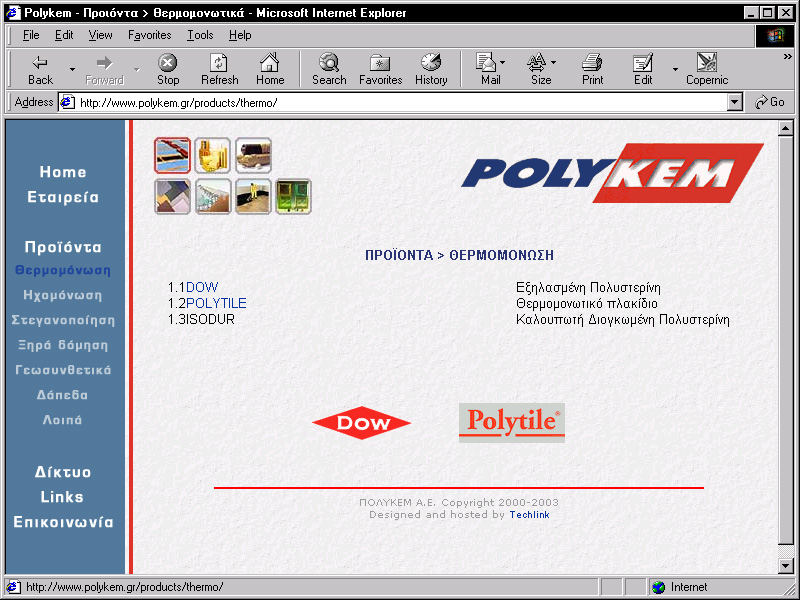Click the yellow insulation rolls thumbnail
Image resolution: width=800 pixels, height=600 pixels.
point(213,155)
